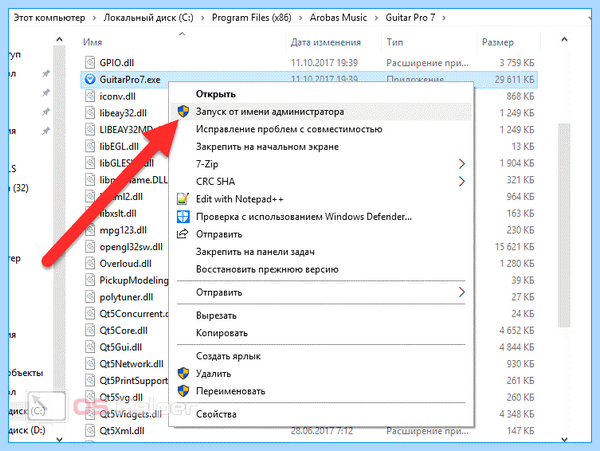The height and width of the screenshot is (451, 600).
Task: Choose Создать ярлык
Action: point(228,357)
